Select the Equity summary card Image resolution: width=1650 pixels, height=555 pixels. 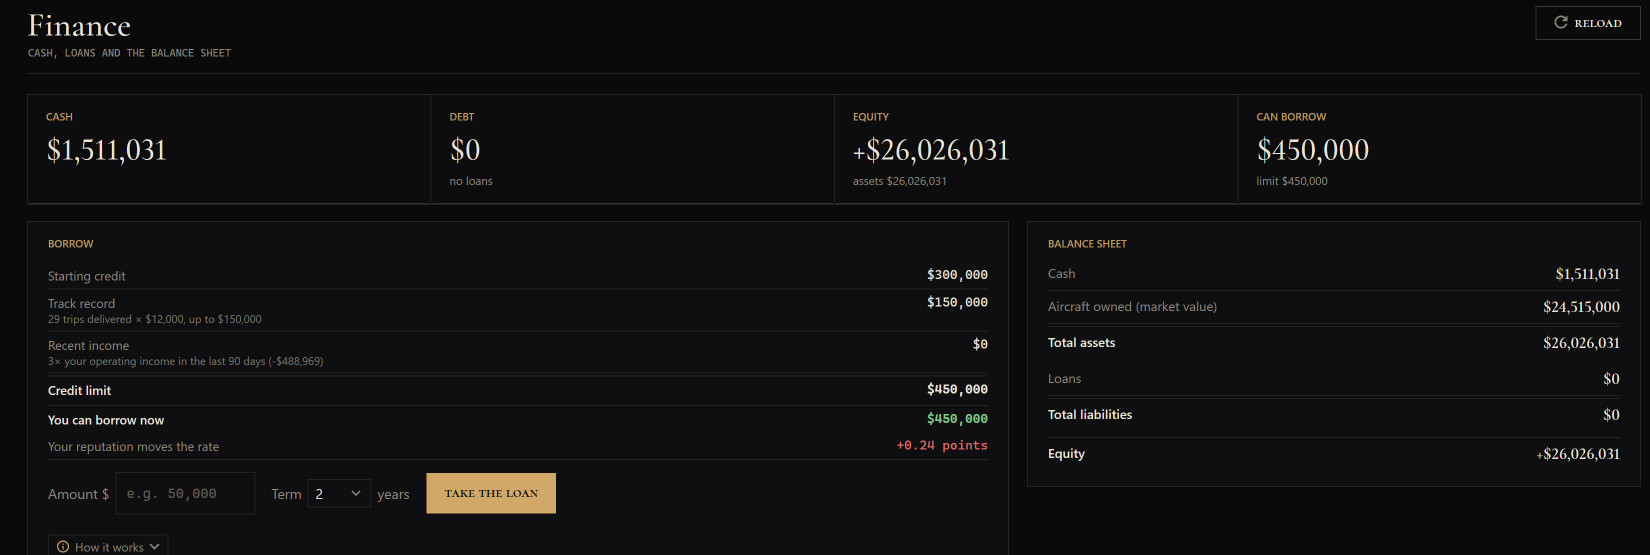(1036, 149)
